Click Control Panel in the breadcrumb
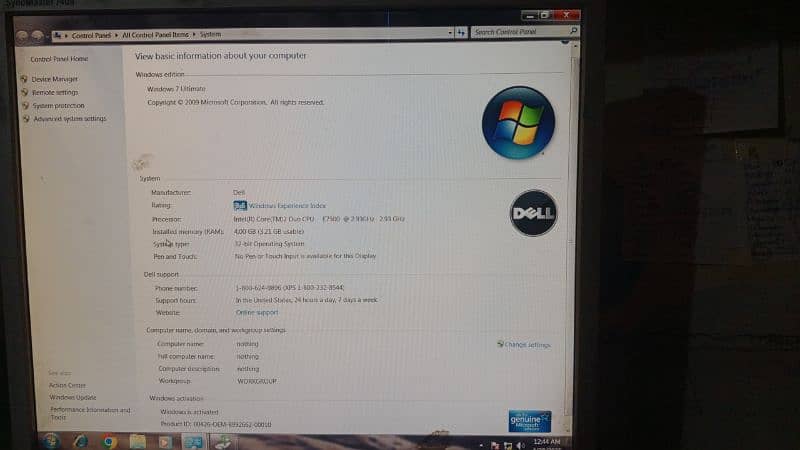Viewport: 800px width, 450px height. tap(91, 35)
